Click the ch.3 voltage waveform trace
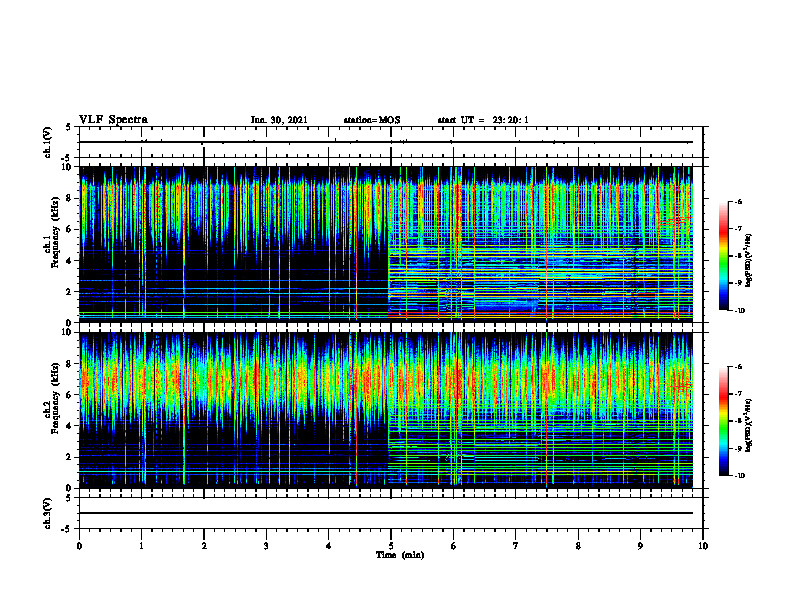Viewport: 792px width, 612px height. pos(385,513)
